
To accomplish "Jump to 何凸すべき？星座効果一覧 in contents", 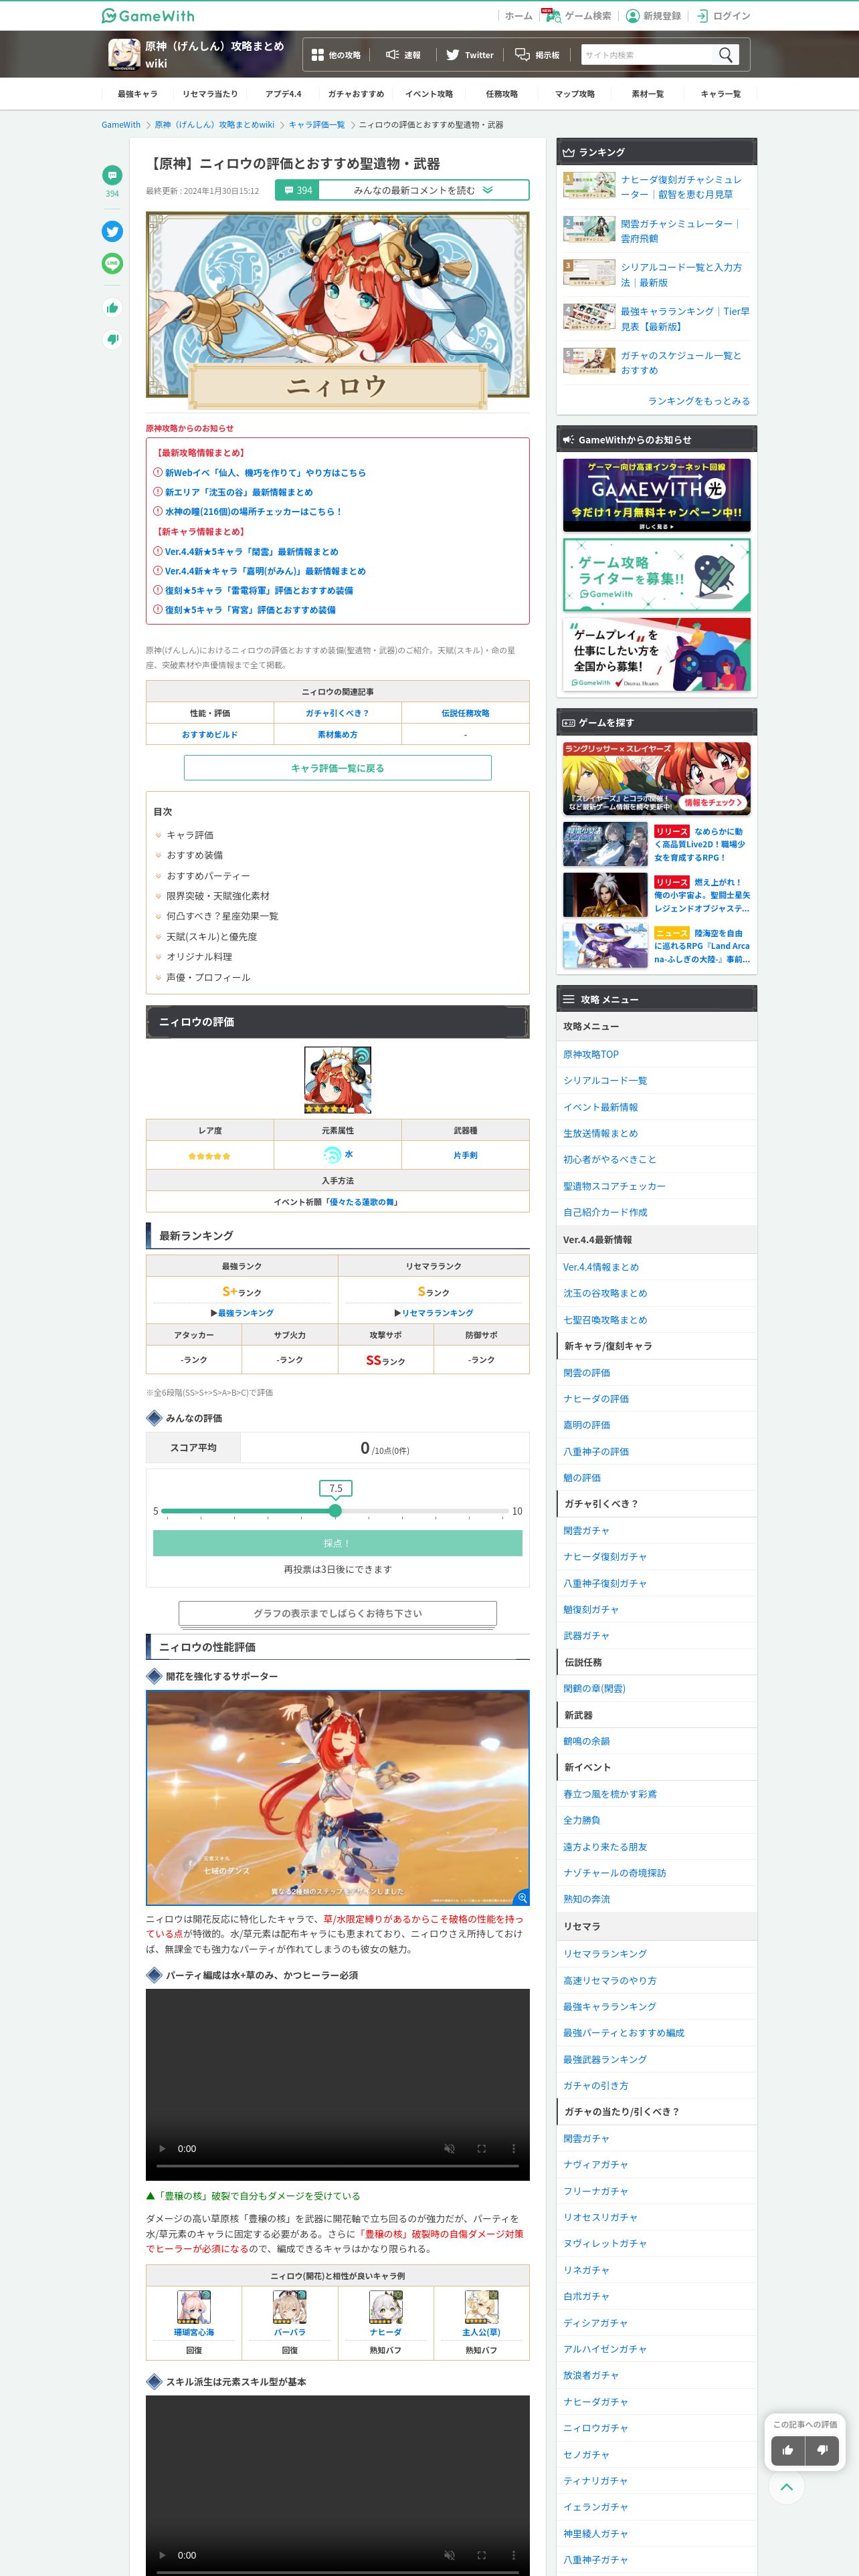I will 222,916.
